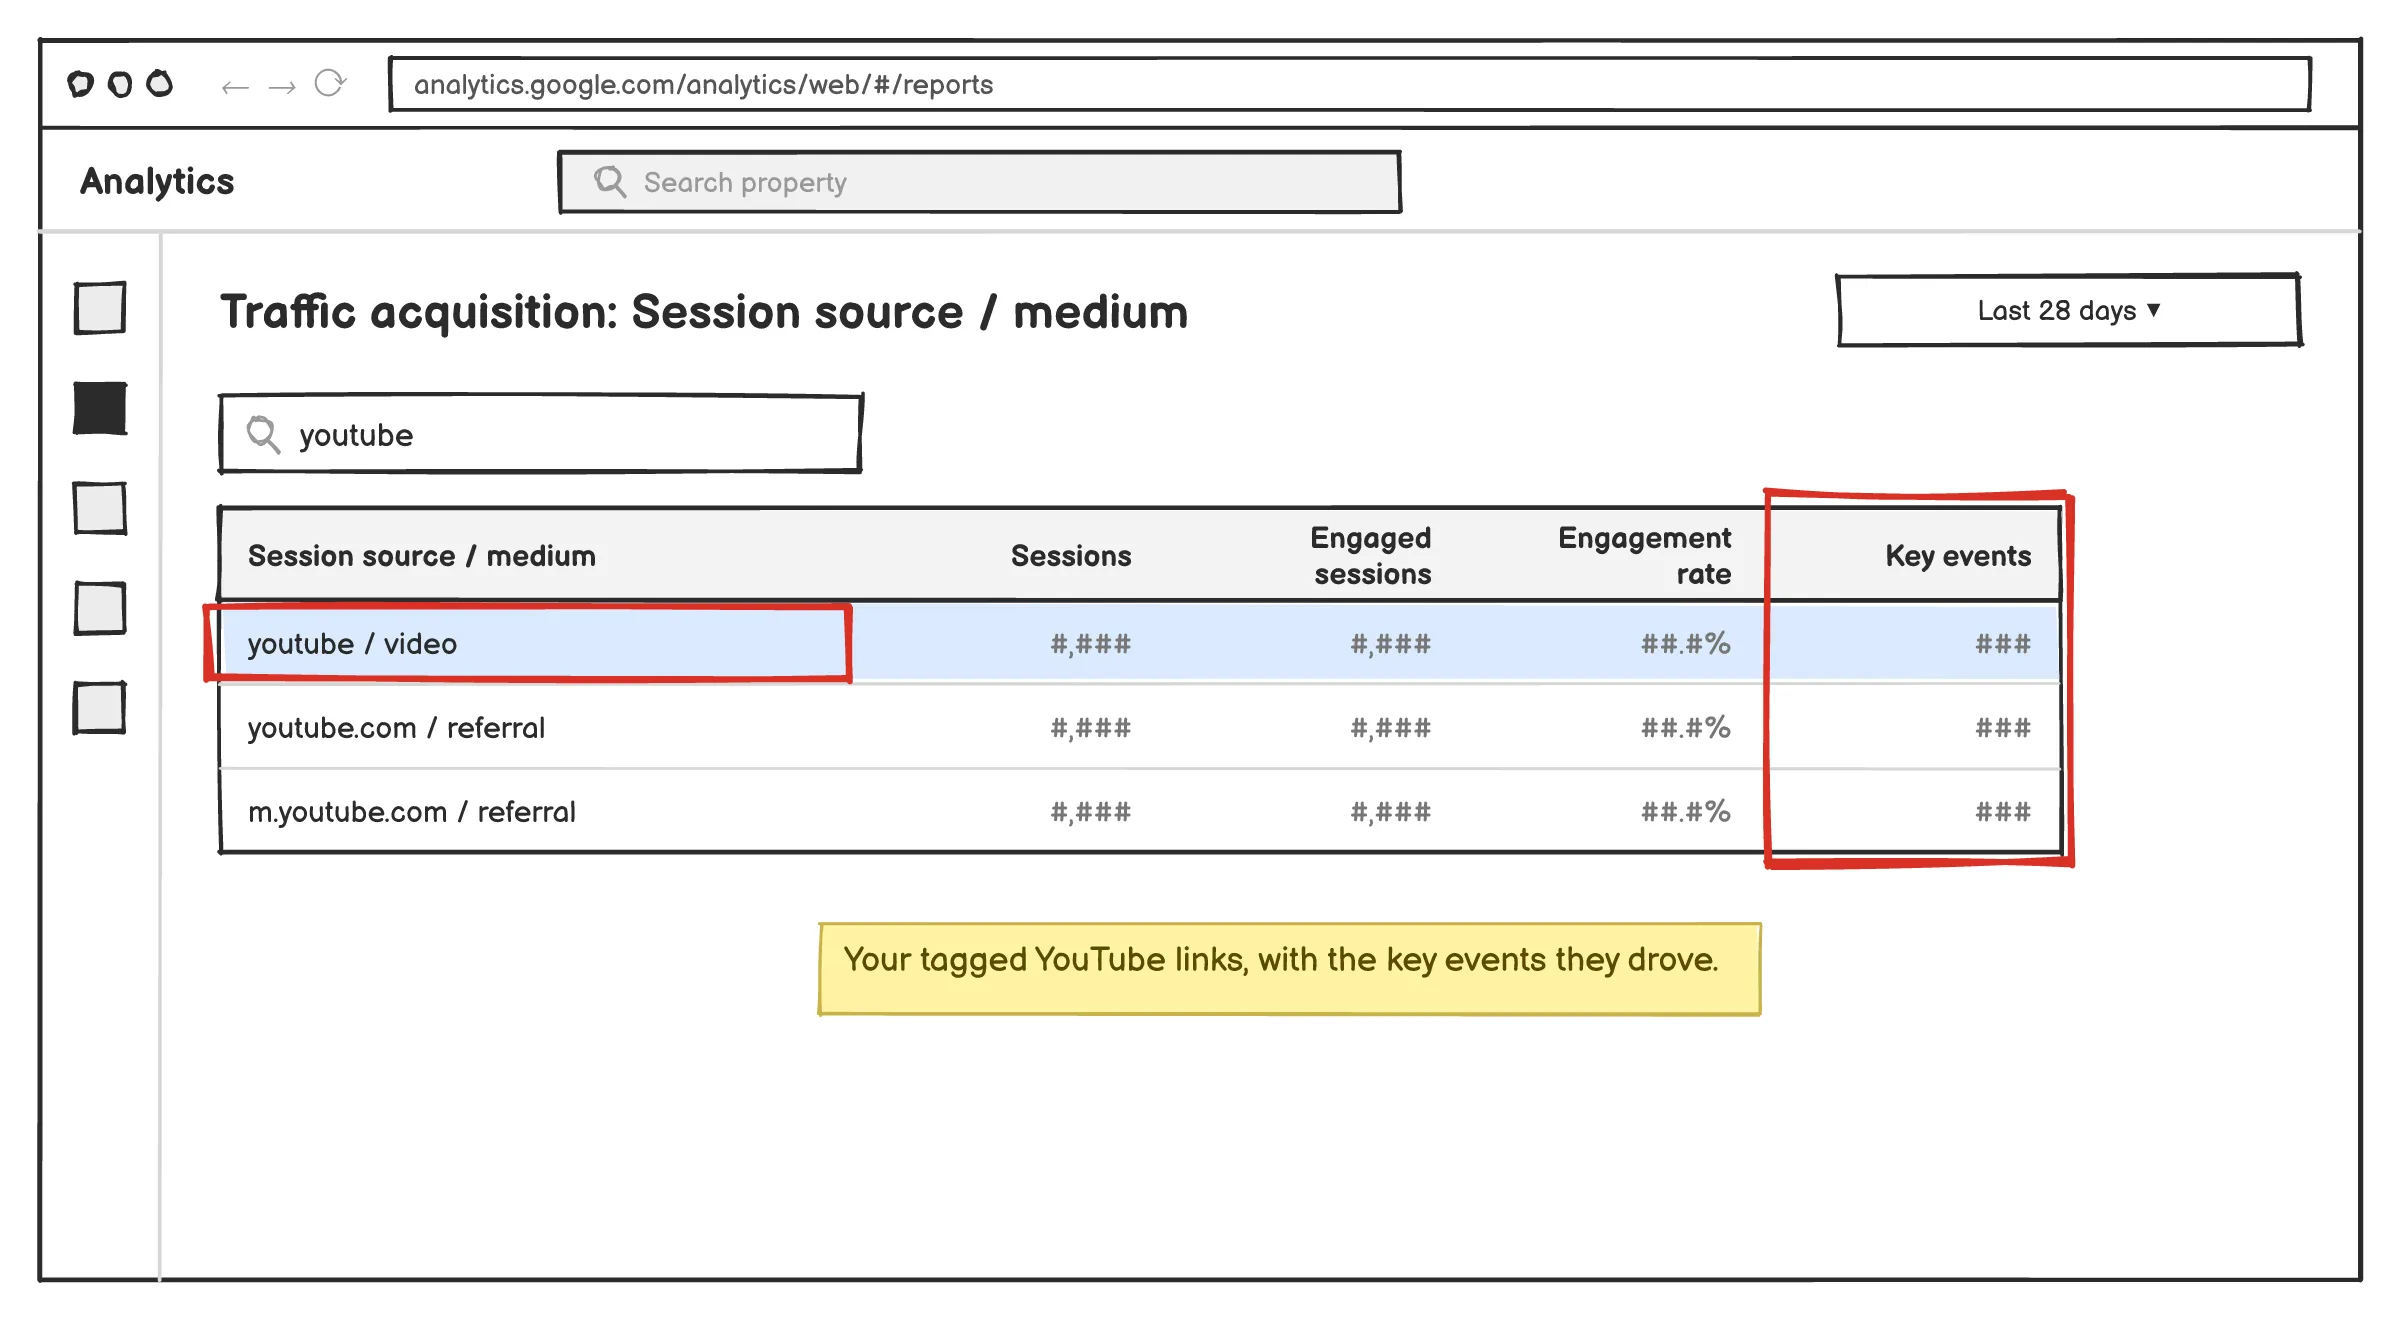Screen dimensions: 2400x1320
Task: Open the fifth sidebar navigation icon
Action: click(x=100, y=708)
